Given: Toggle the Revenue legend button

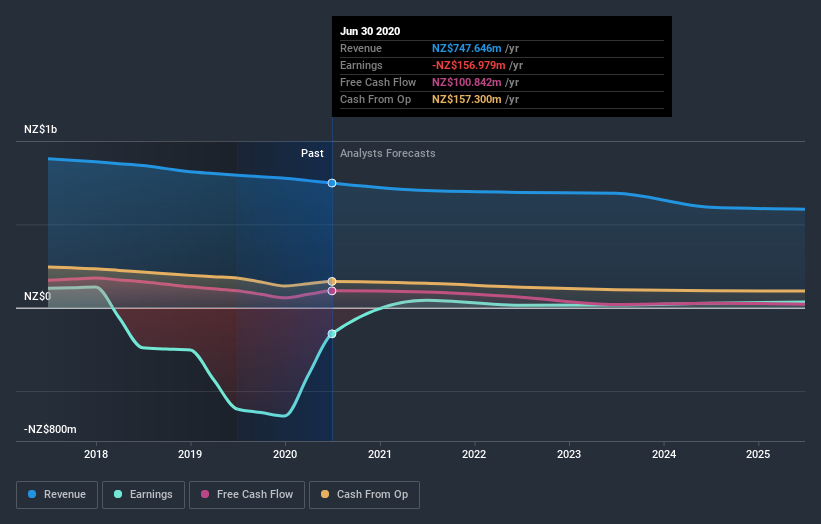Looking at the screenshot, I should [x=57, y=495].
